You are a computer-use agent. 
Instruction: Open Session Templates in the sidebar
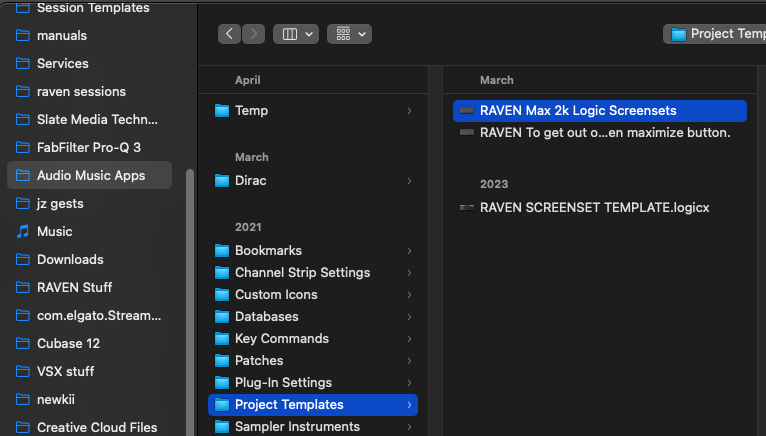(x=89, y=7)
